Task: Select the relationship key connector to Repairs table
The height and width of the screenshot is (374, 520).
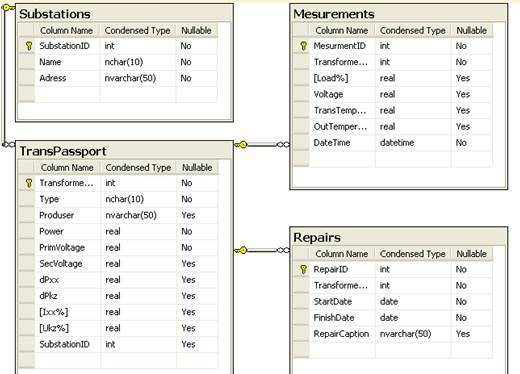Action: pos(241,250)
